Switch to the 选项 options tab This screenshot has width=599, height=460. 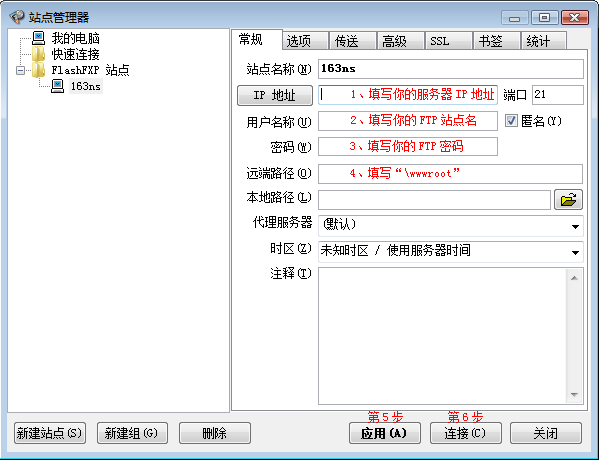[x=305, y=41]
